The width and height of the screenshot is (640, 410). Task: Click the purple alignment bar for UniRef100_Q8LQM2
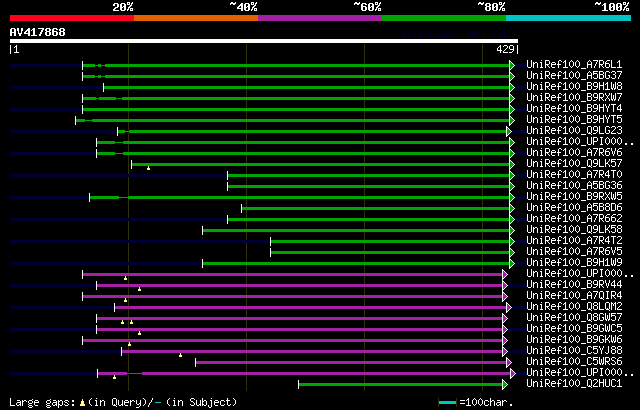(310, 307)
